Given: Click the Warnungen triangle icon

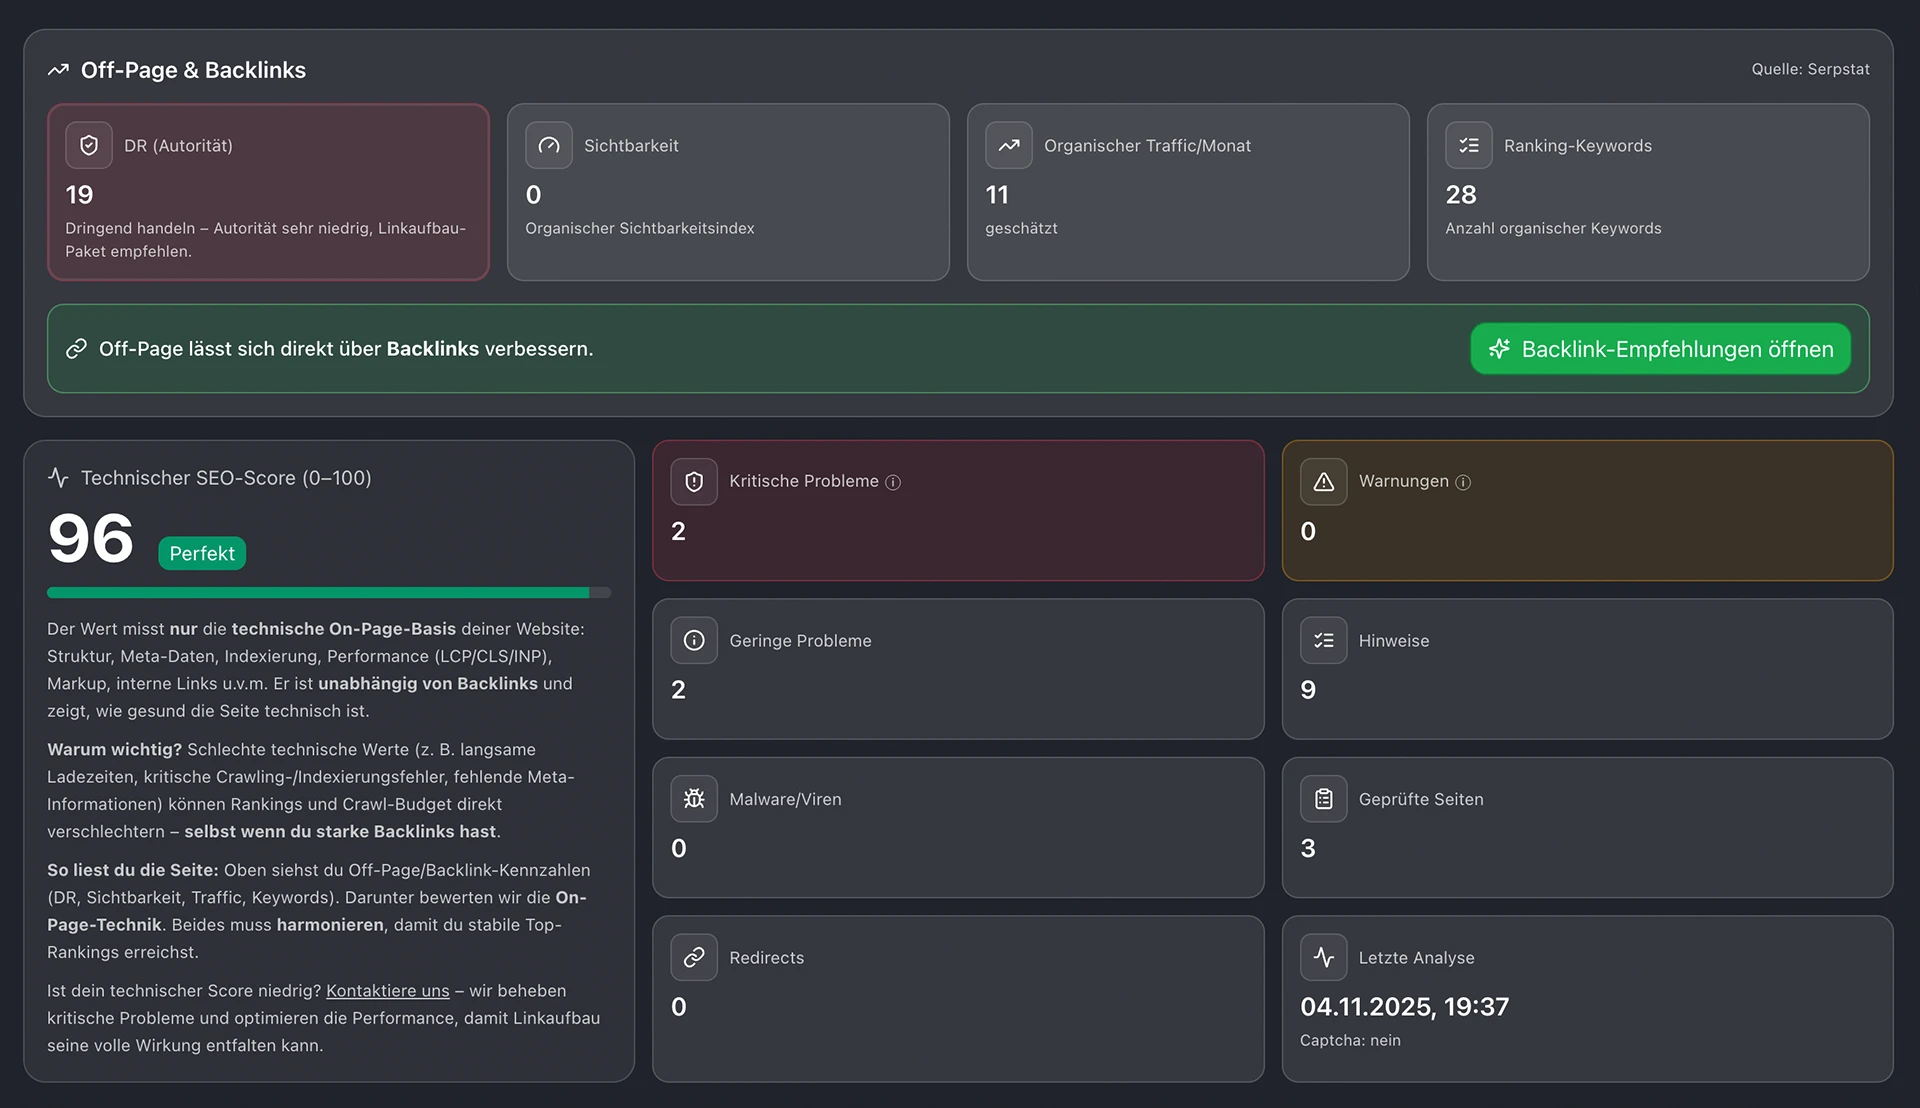Looking at the screenshot, I should coord(1324,482).
